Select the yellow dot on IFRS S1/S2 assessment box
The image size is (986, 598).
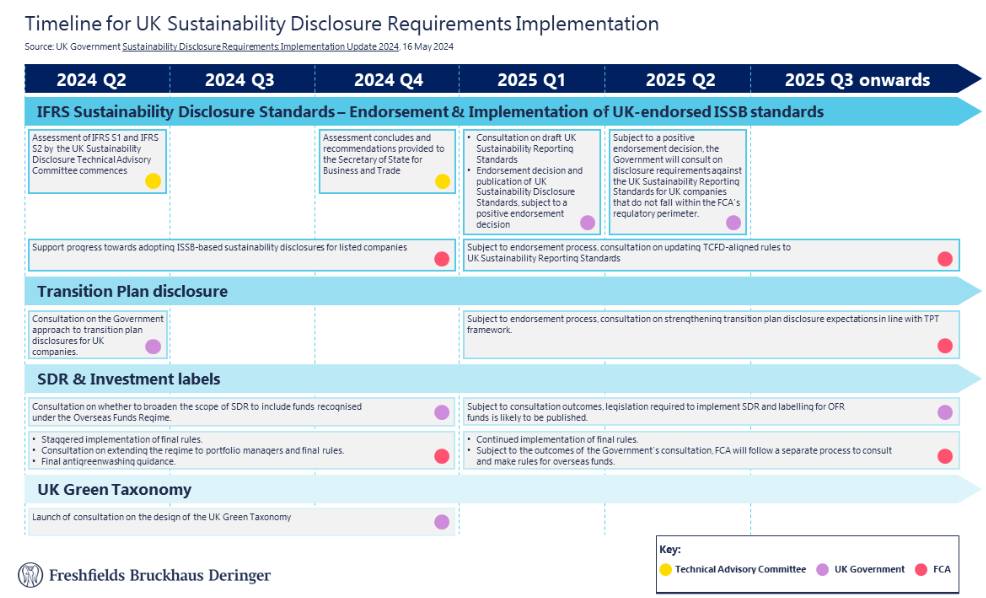[x=152, y=181]
